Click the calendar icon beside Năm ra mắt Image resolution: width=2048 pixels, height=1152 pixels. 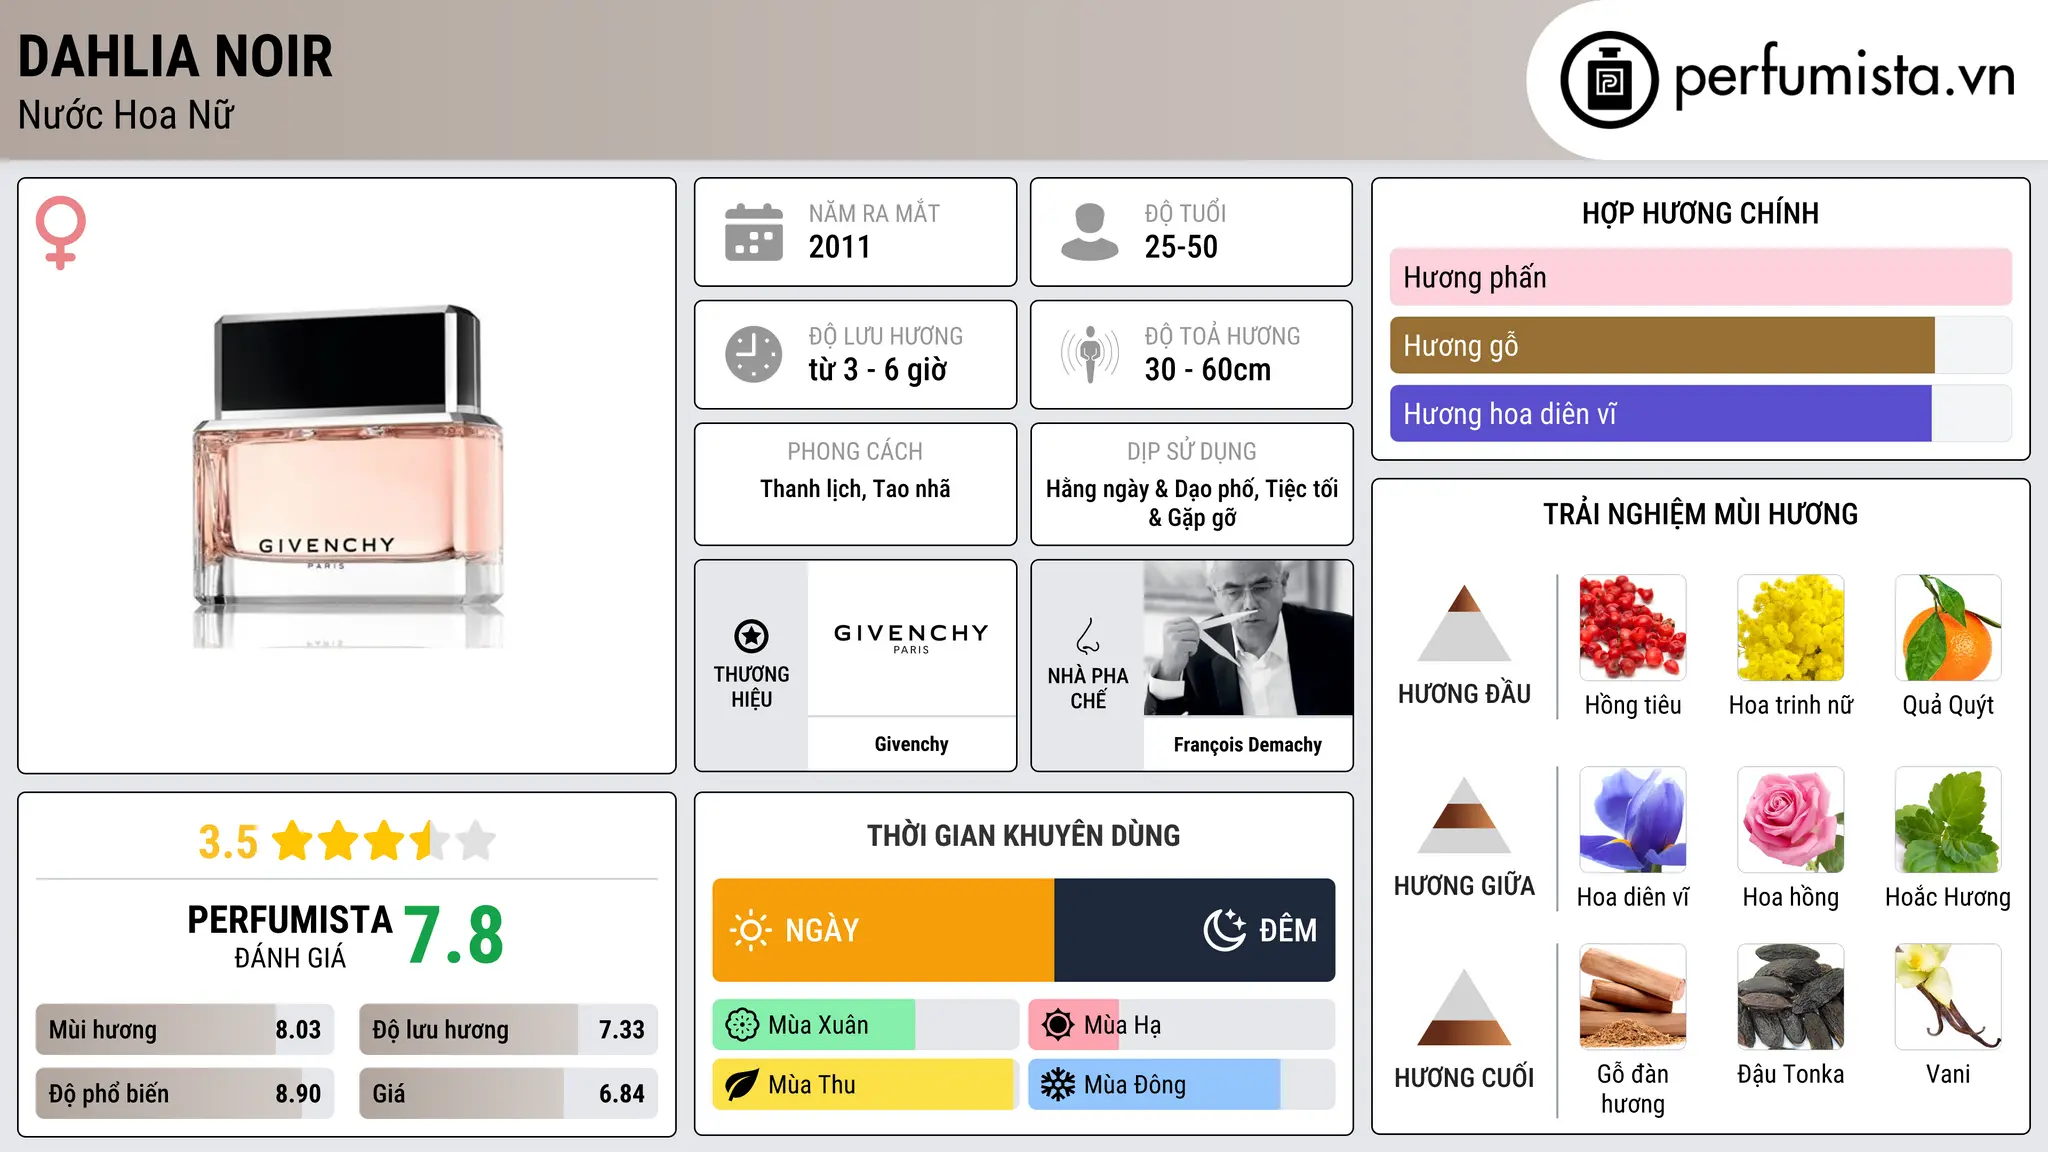(x=754, y=232)
